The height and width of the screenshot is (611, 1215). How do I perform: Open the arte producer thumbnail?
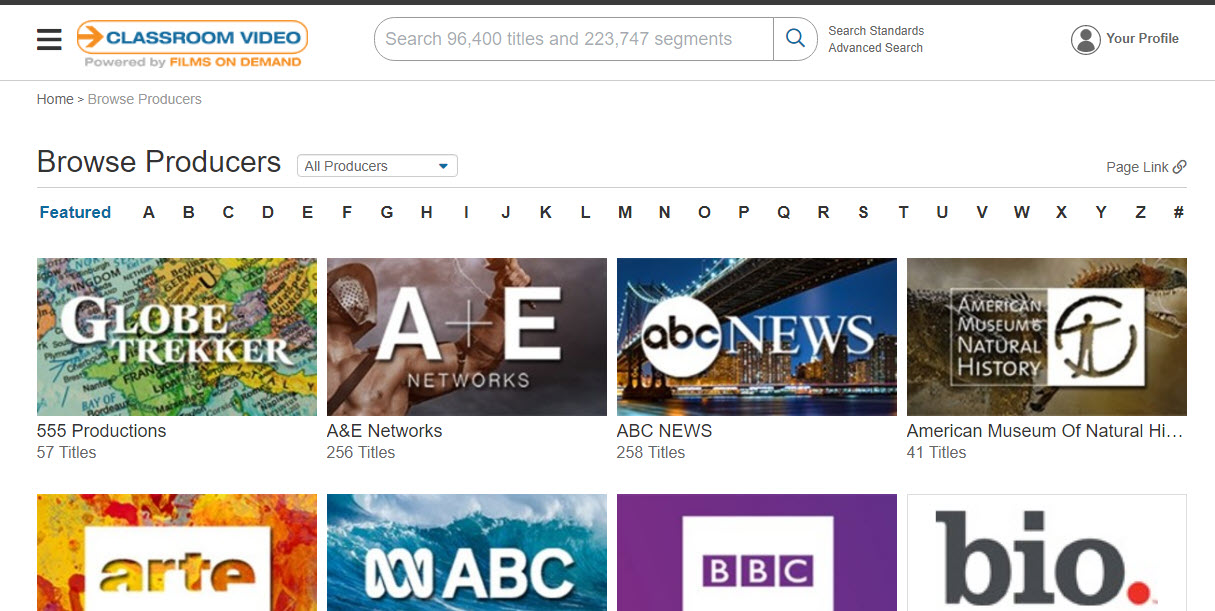tap(177, 552)
